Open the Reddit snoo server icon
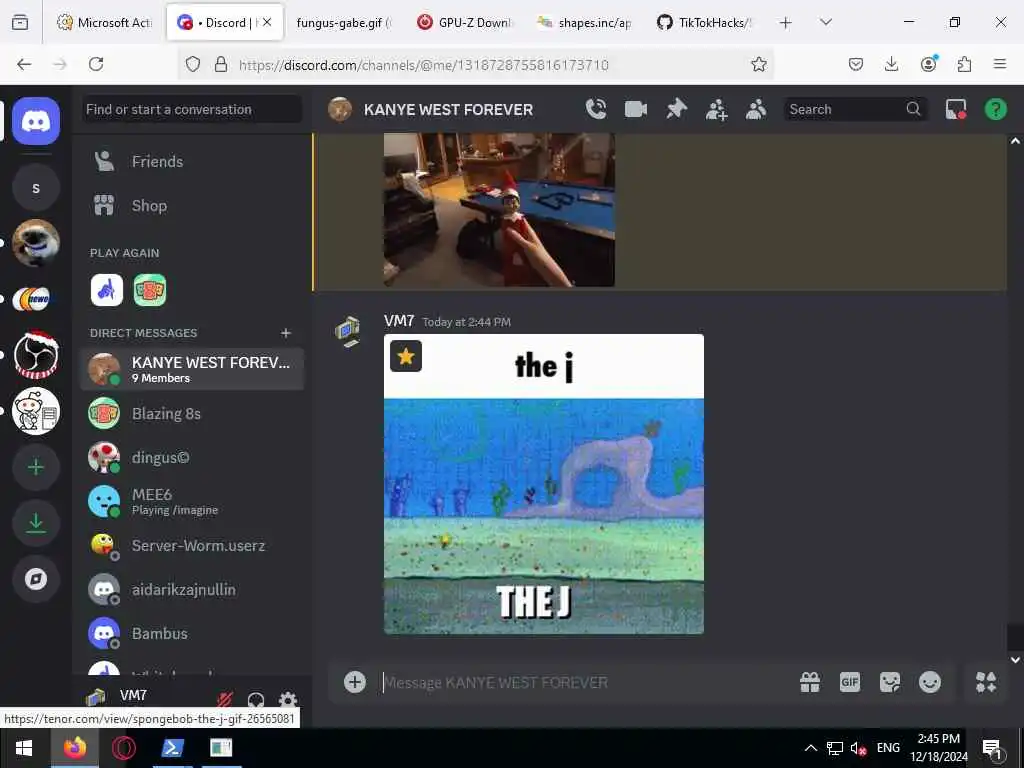Screen dimensions: 1024x768 point(36,411)
